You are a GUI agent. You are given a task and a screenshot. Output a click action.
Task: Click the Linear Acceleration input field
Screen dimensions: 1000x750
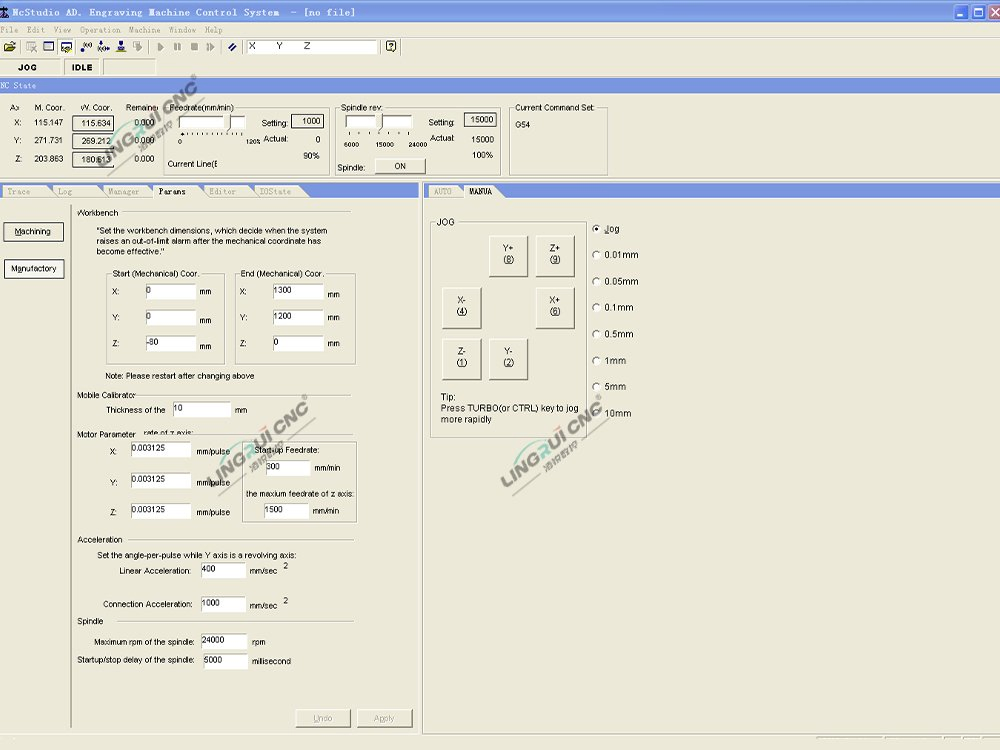point(222,570)
